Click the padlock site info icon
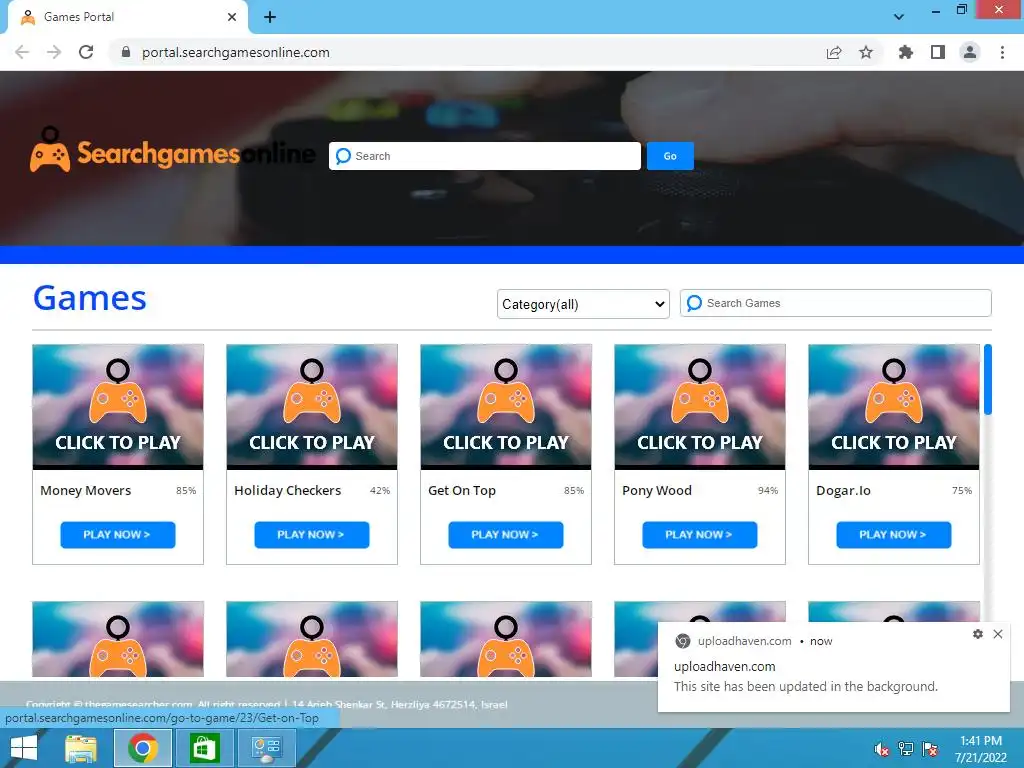This screenshot has width=1024, height=768. (x=126, y=52)
